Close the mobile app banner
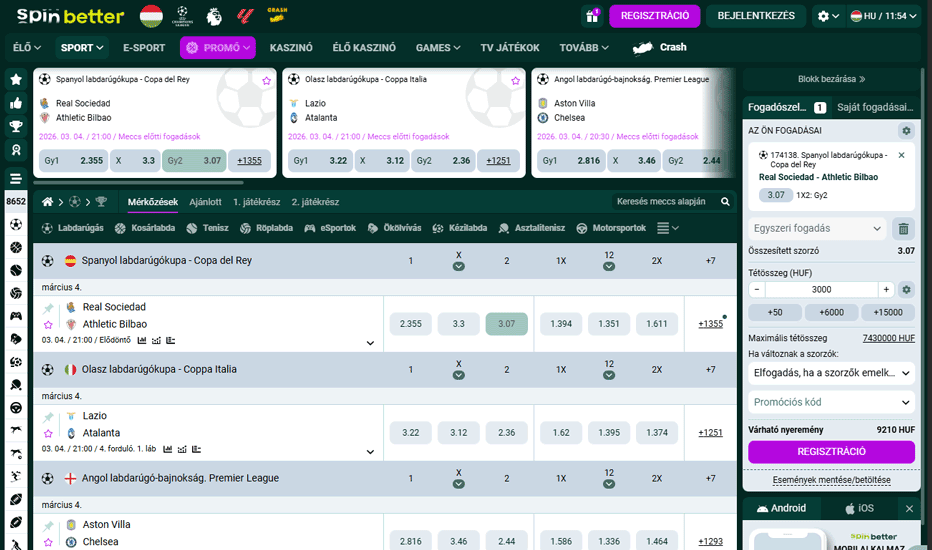Viewport: 932px width, 550px height. [909, 508]
